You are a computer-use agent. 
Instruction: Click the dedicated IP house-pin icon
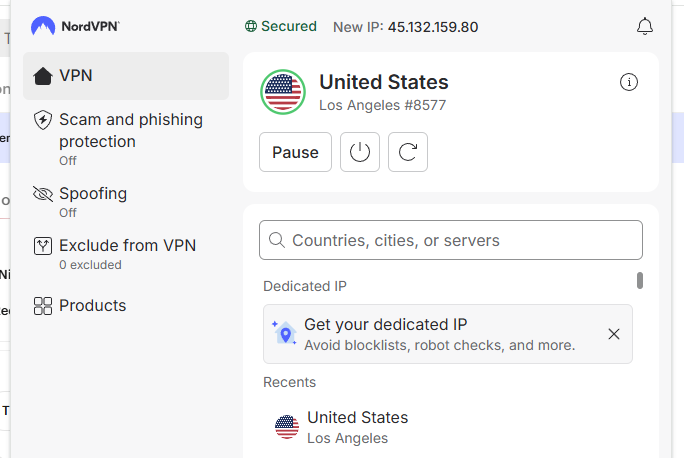(284, 333)
